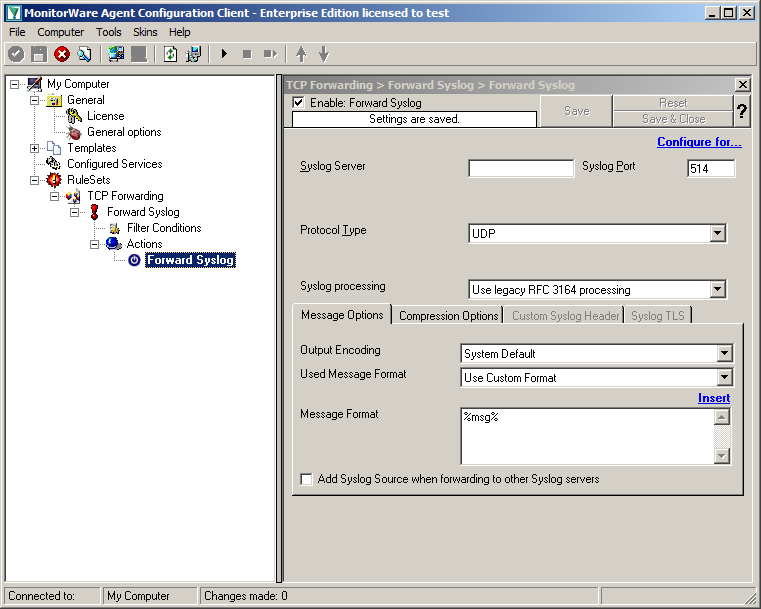Click the Configured Services gear icon

click(x=54, y=164)
